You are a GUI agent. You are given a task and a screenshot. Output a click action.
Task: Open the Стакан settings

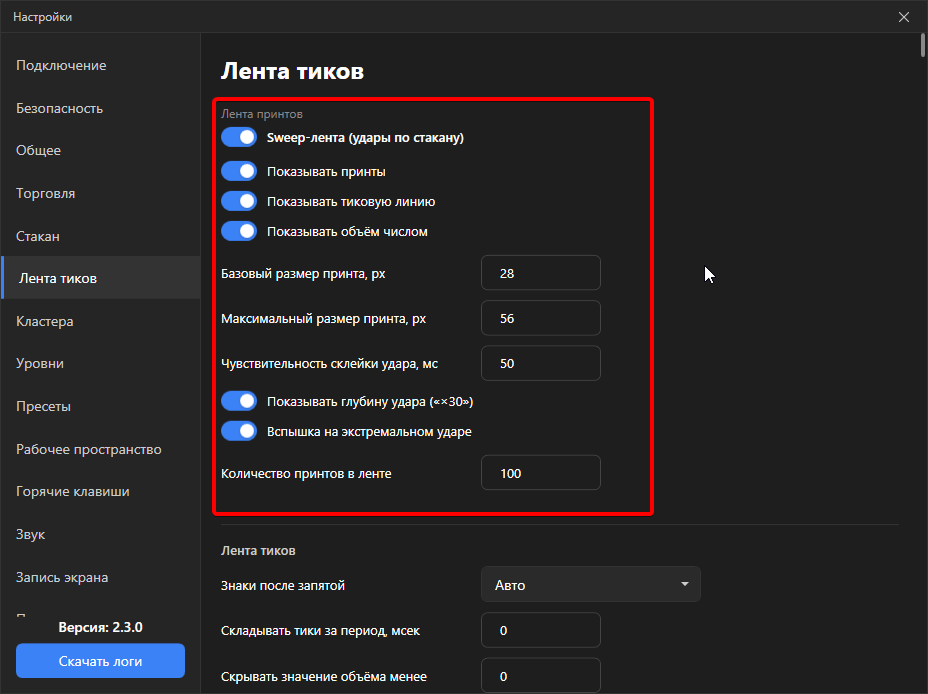coord(101,236)
